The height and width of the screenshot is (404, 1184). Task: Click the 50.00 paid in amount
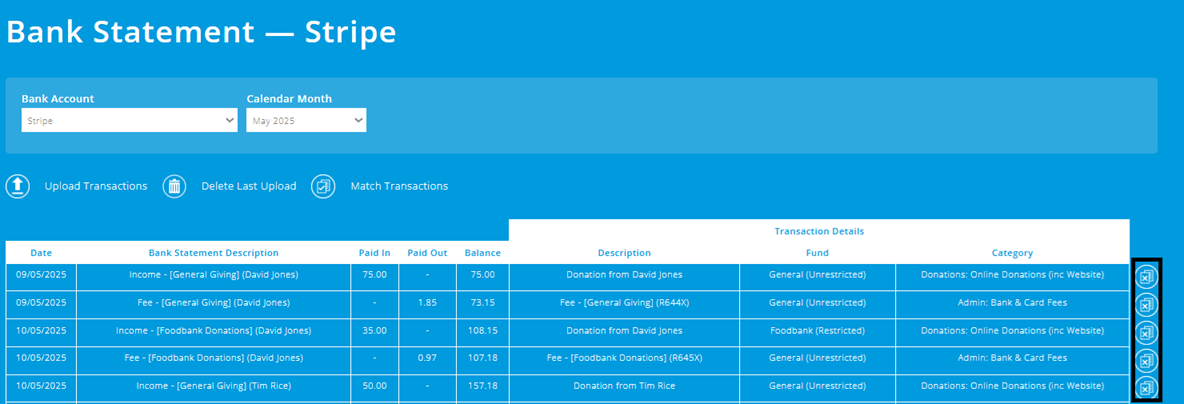375,386
